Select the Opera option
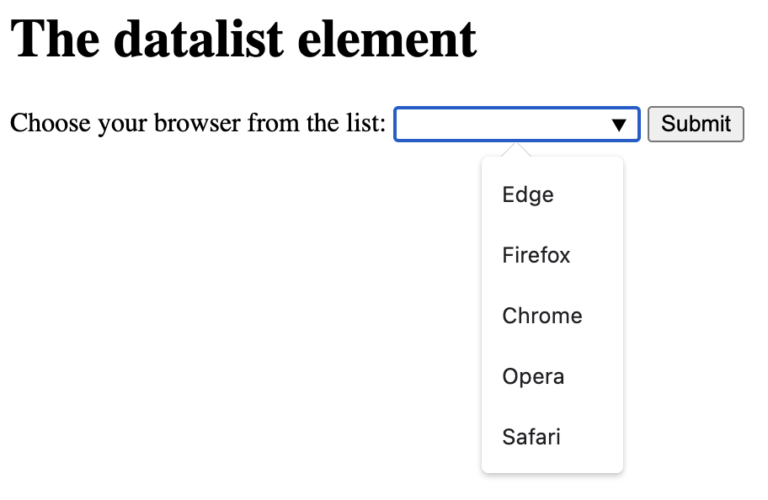Viewport: 768px width, 500px height. [533, 377]
